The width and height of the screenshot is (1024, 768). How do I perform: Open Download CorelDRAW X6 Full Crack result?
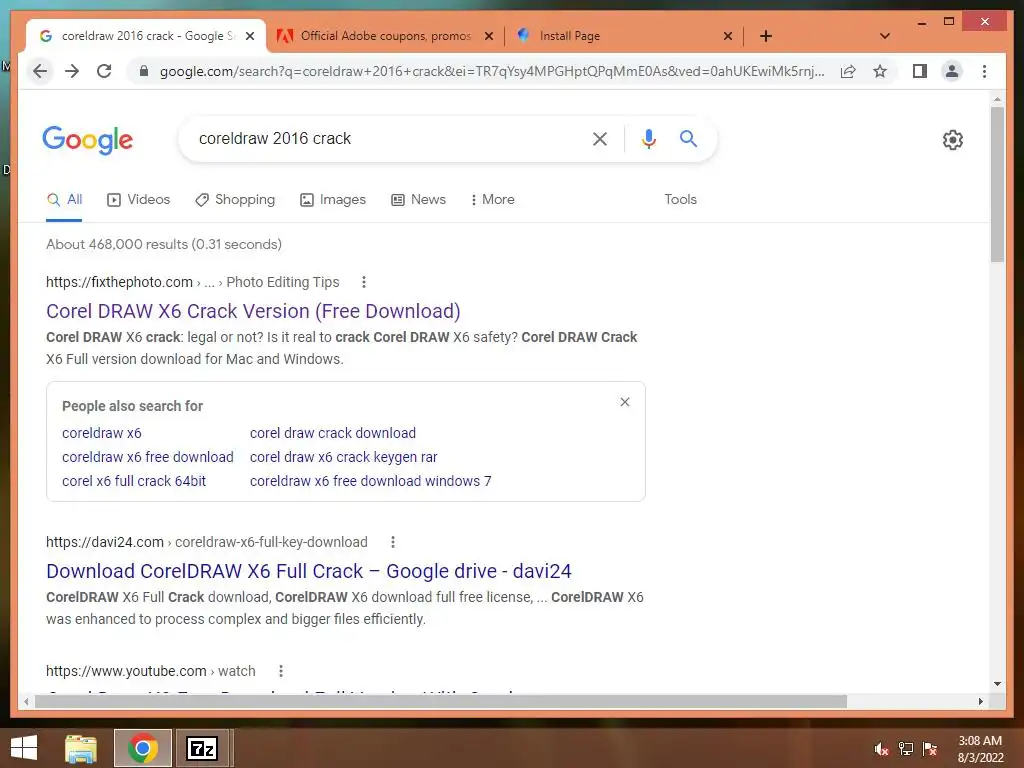[309, 571]
